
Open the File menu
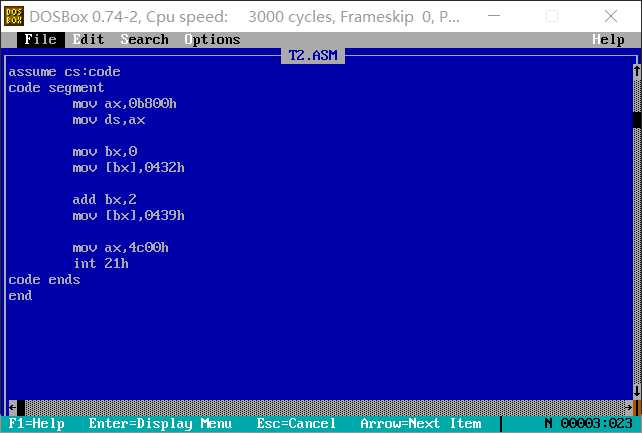pyautogui.click(x=41, y=40)
